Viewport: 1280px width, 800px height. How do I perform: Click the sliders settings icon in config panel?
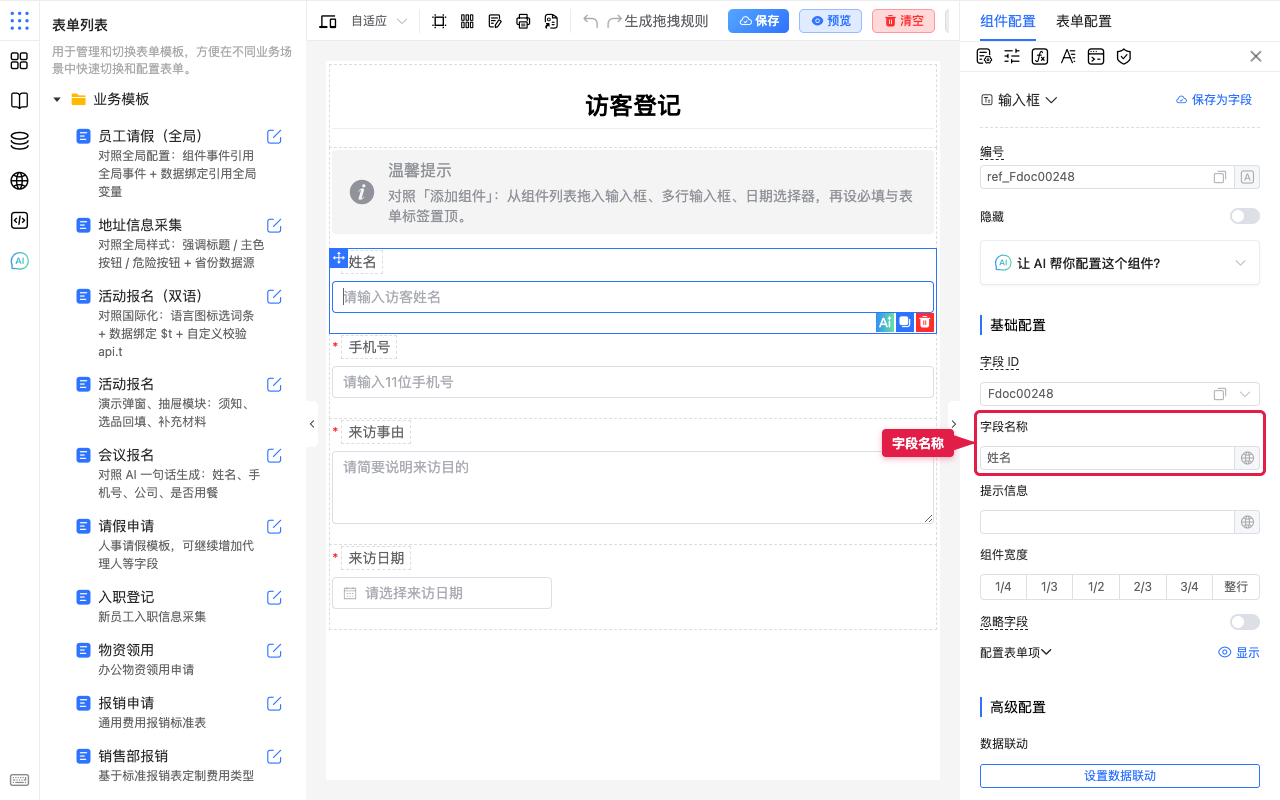(1012, 56)
